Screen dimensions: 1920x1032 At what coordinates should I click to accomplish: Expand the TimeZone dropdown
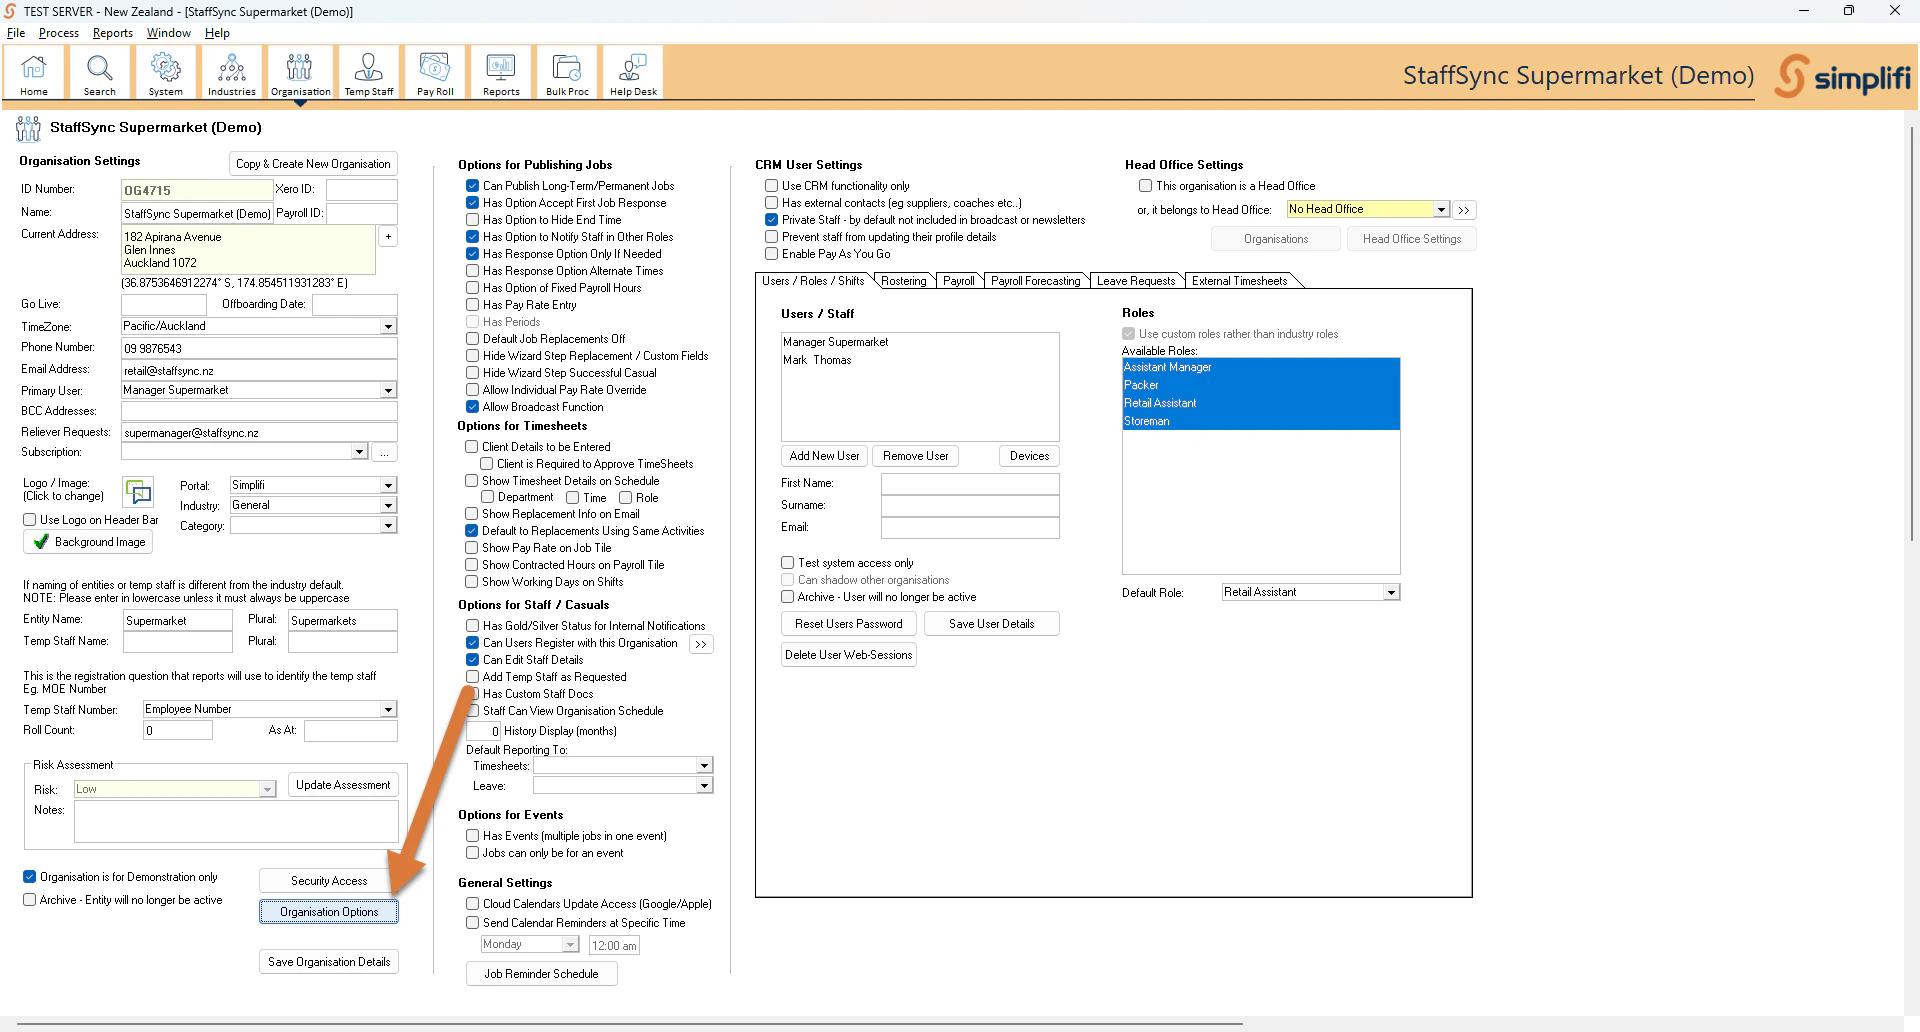click(388, 327)
